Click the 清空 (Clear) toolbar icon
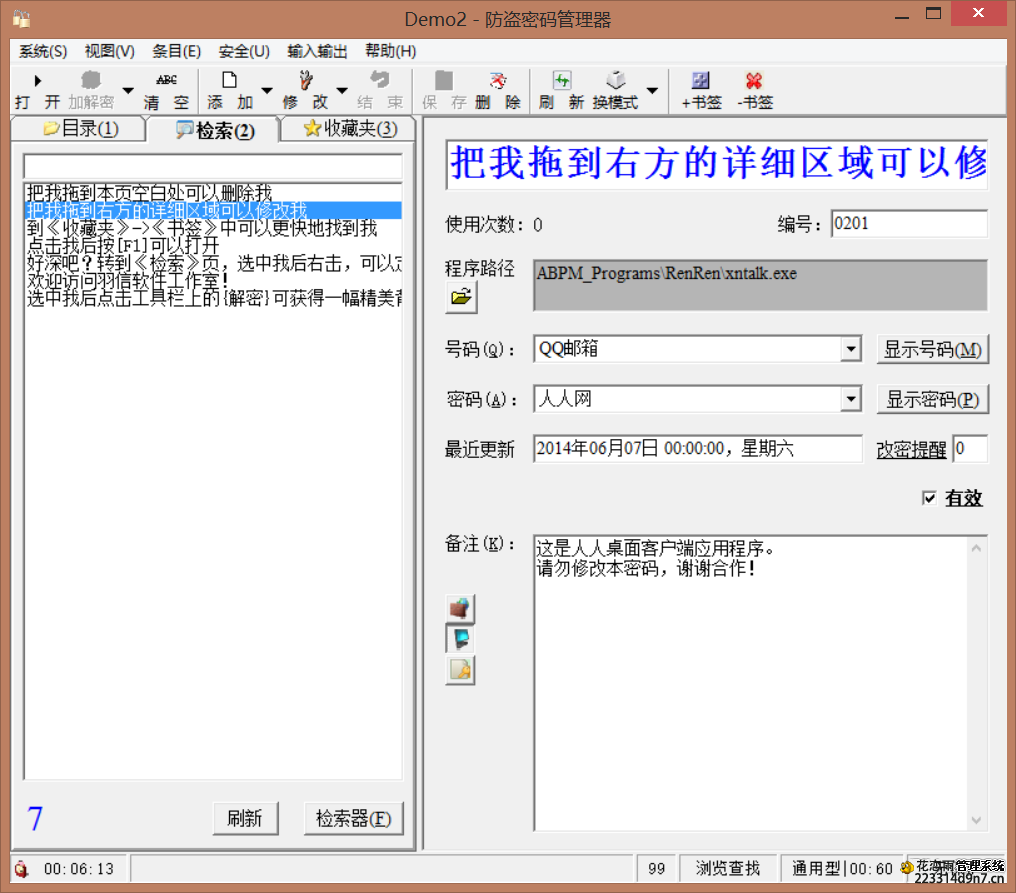Image resolution: width=1016 pixels, height=893 pixels. [x=166, y=90]
